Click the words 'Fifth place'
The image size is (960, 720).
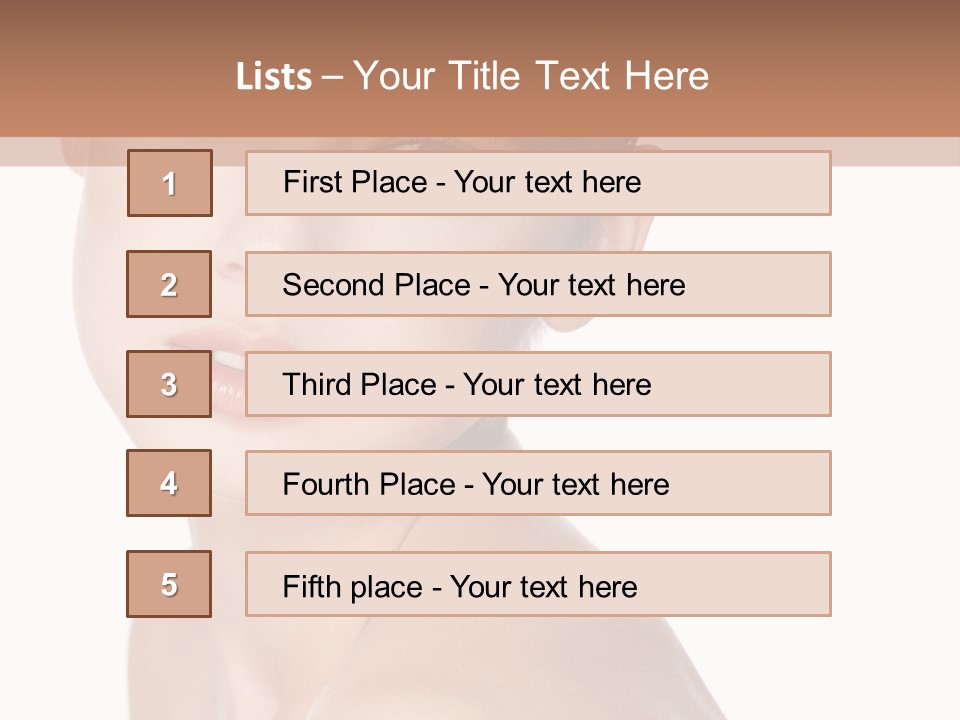353,587
